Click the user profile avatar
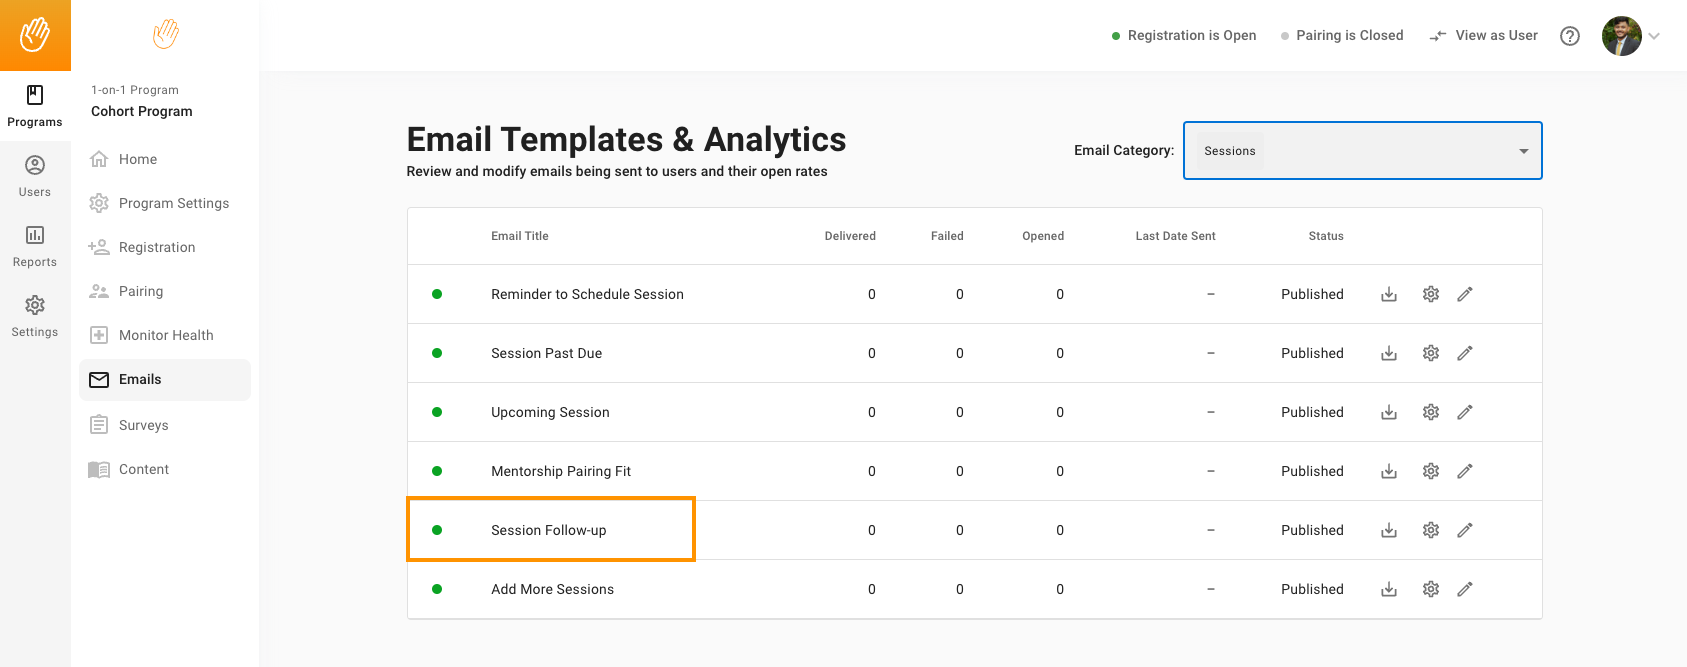The image size is (1687, 667). pos(1621,36)
